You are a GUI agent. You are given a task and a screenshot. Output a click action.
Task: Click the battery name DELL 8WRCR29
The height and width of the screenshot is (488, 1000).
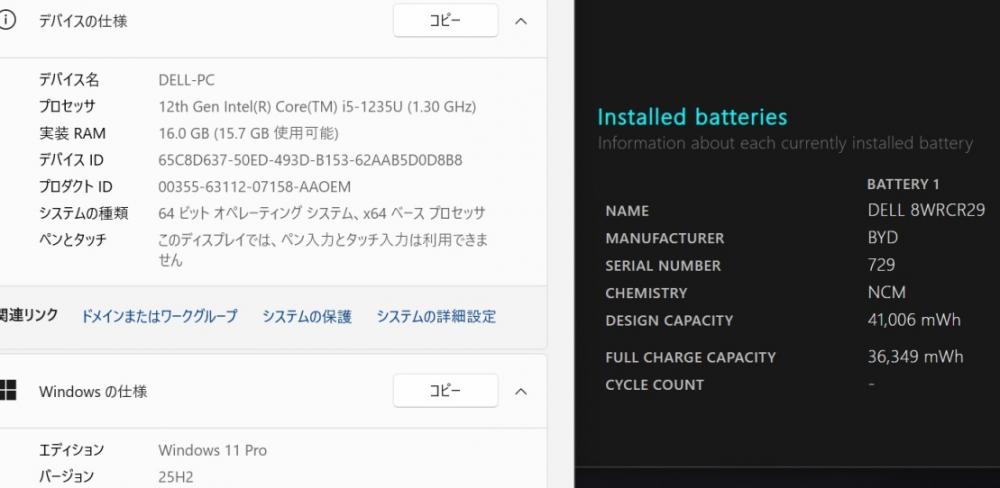926,210
